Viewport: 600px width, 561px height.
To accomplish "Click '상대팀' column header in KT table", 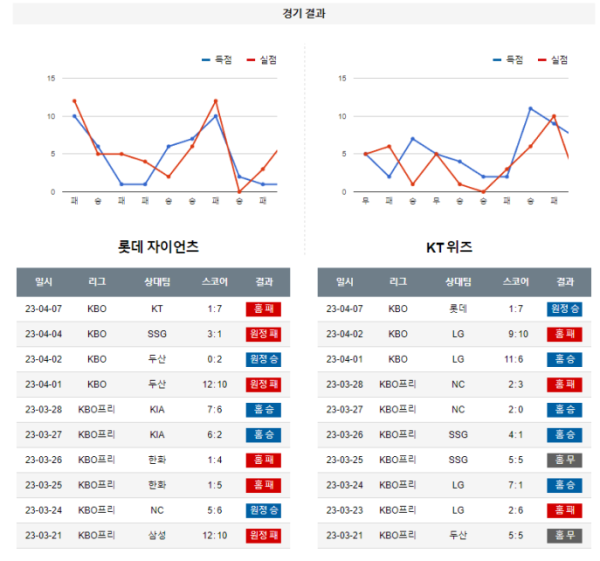I will [x=458, y=282].
